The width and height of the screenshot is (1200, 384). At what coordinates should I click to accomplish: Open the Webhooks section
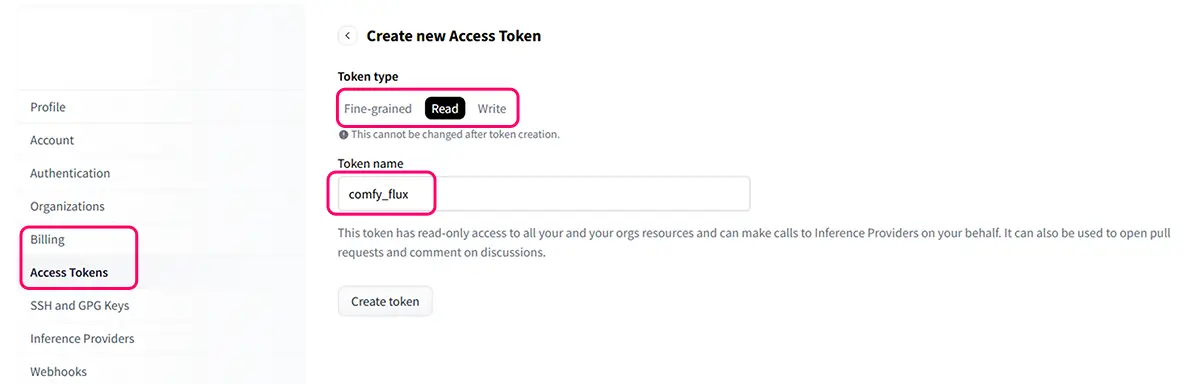click(58, 371)
